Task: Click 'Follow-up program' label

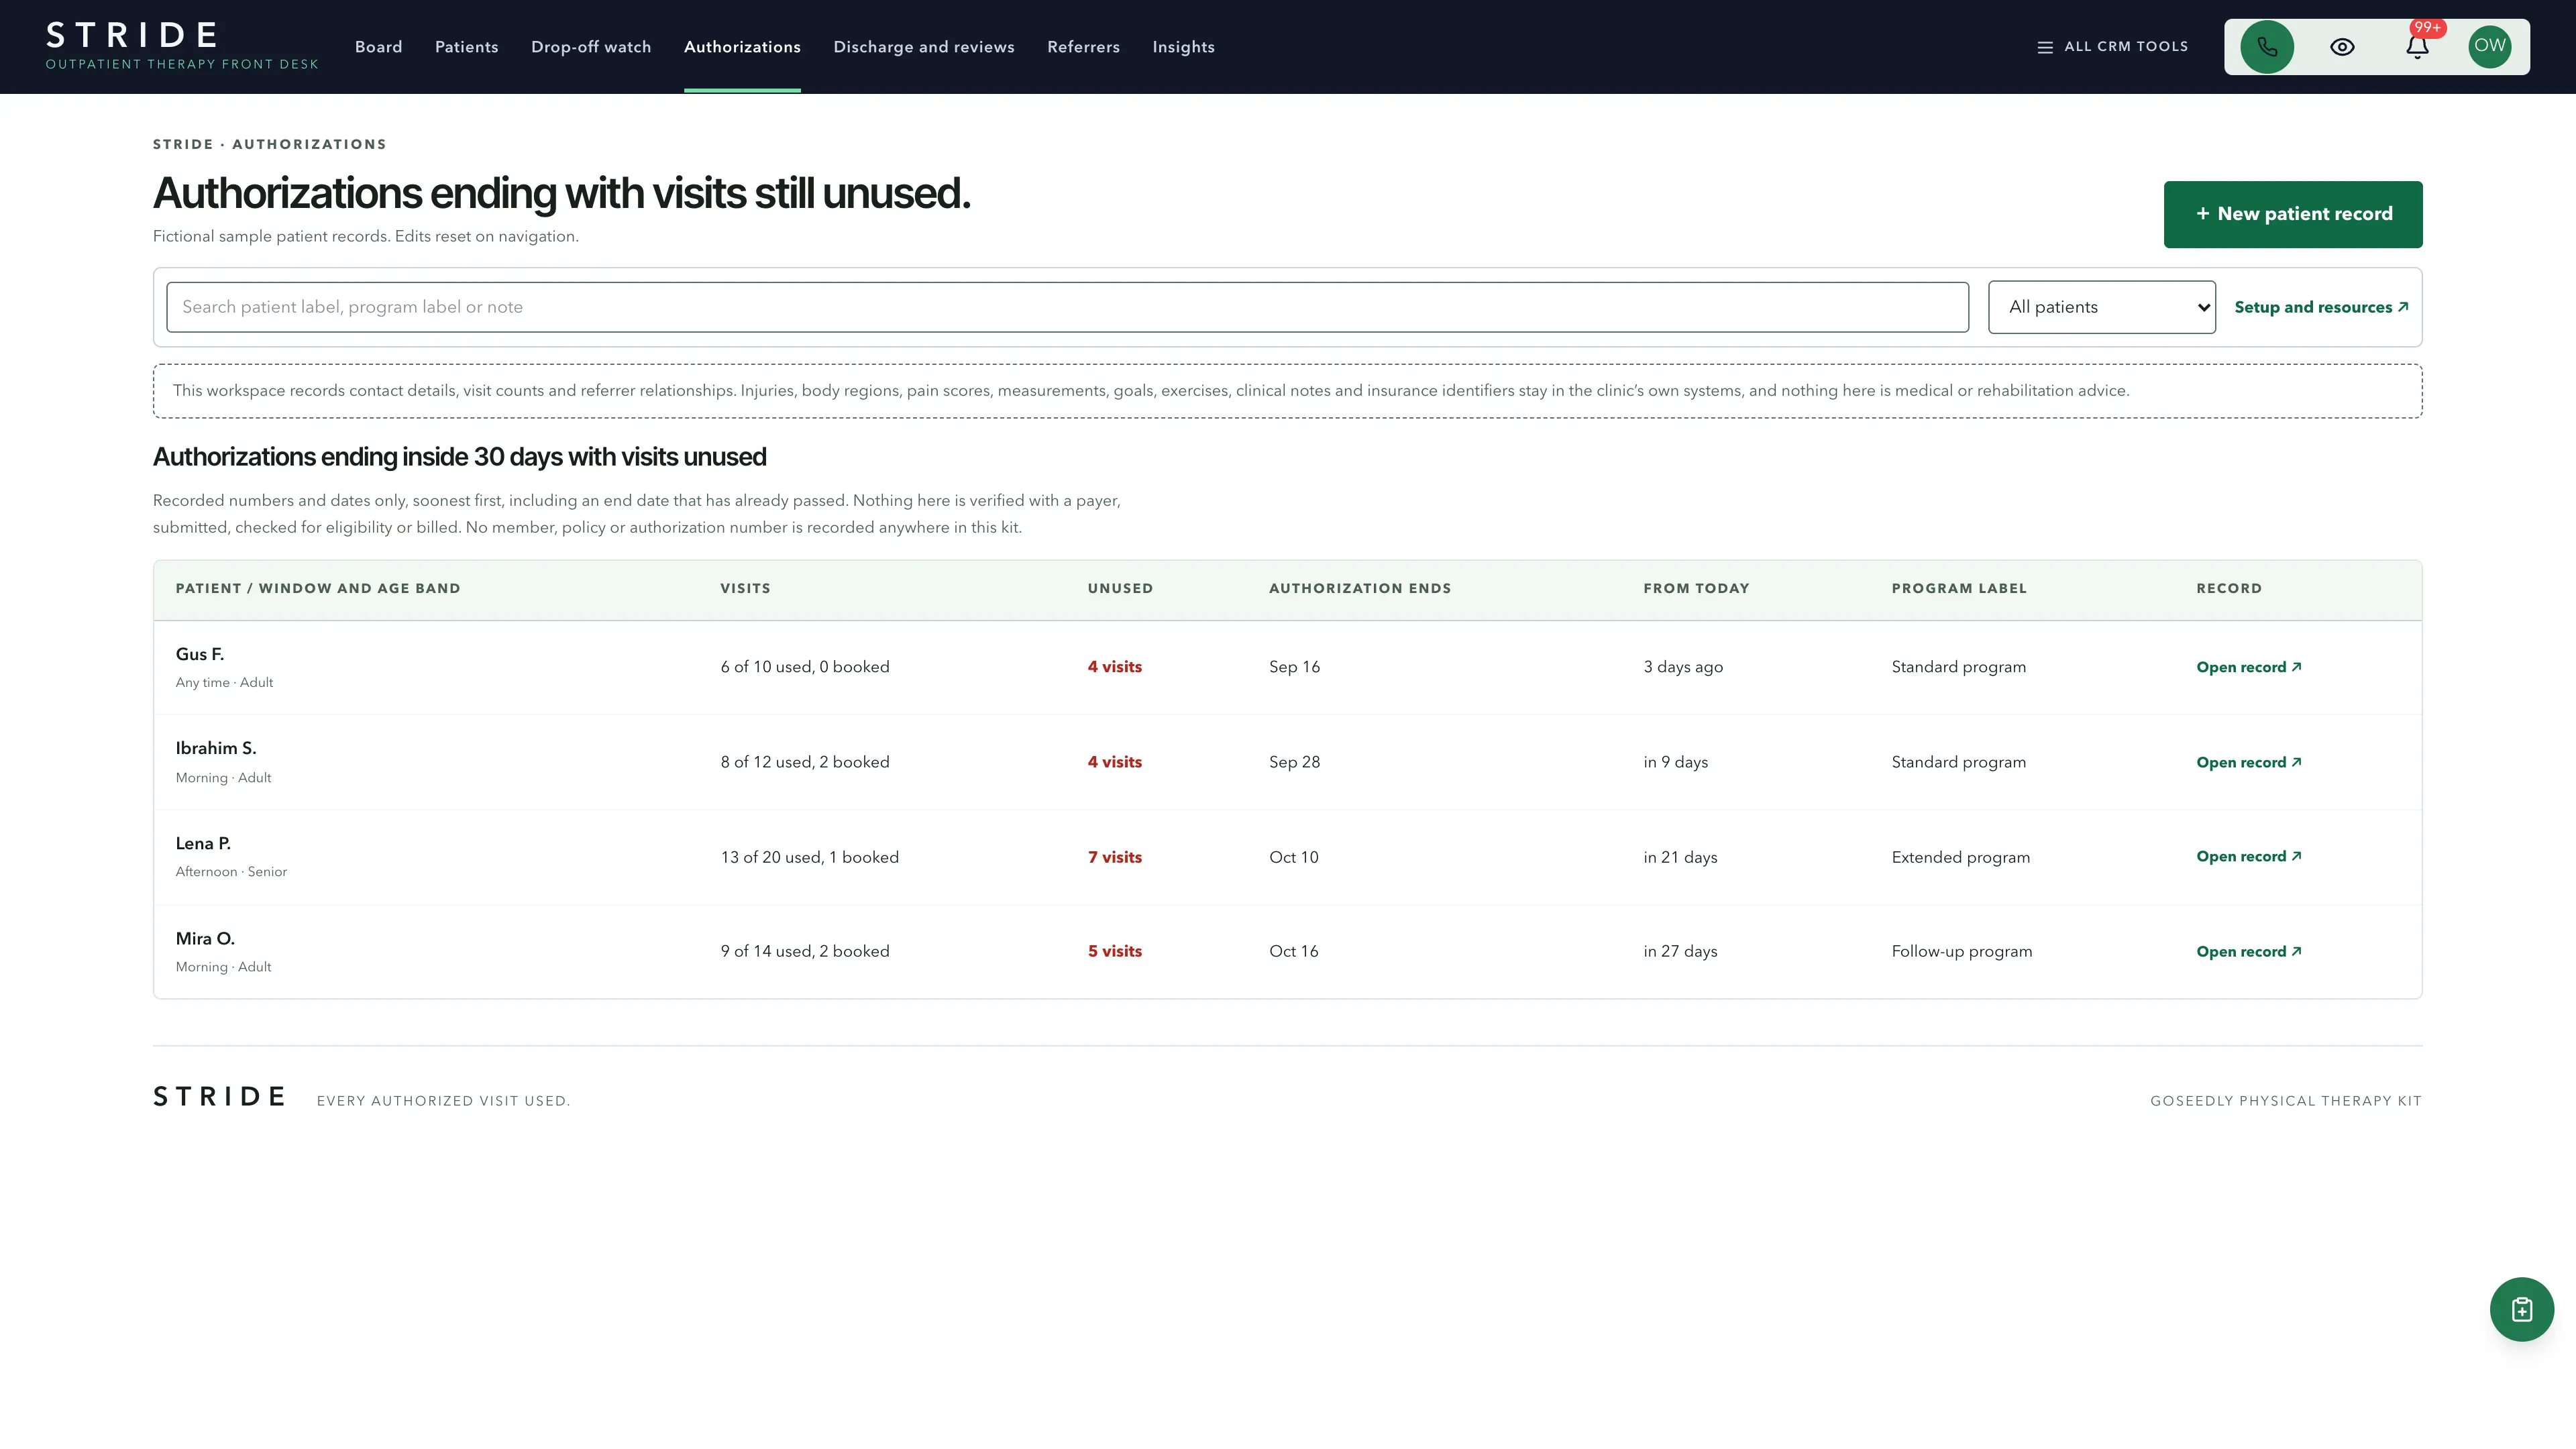Action: pos(1961,951)
